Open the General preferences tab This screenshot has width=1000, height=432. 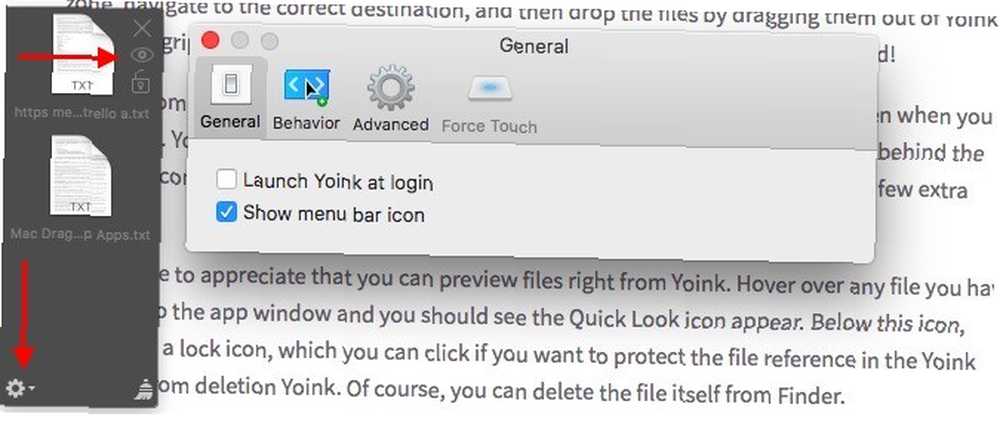[230, 95]
